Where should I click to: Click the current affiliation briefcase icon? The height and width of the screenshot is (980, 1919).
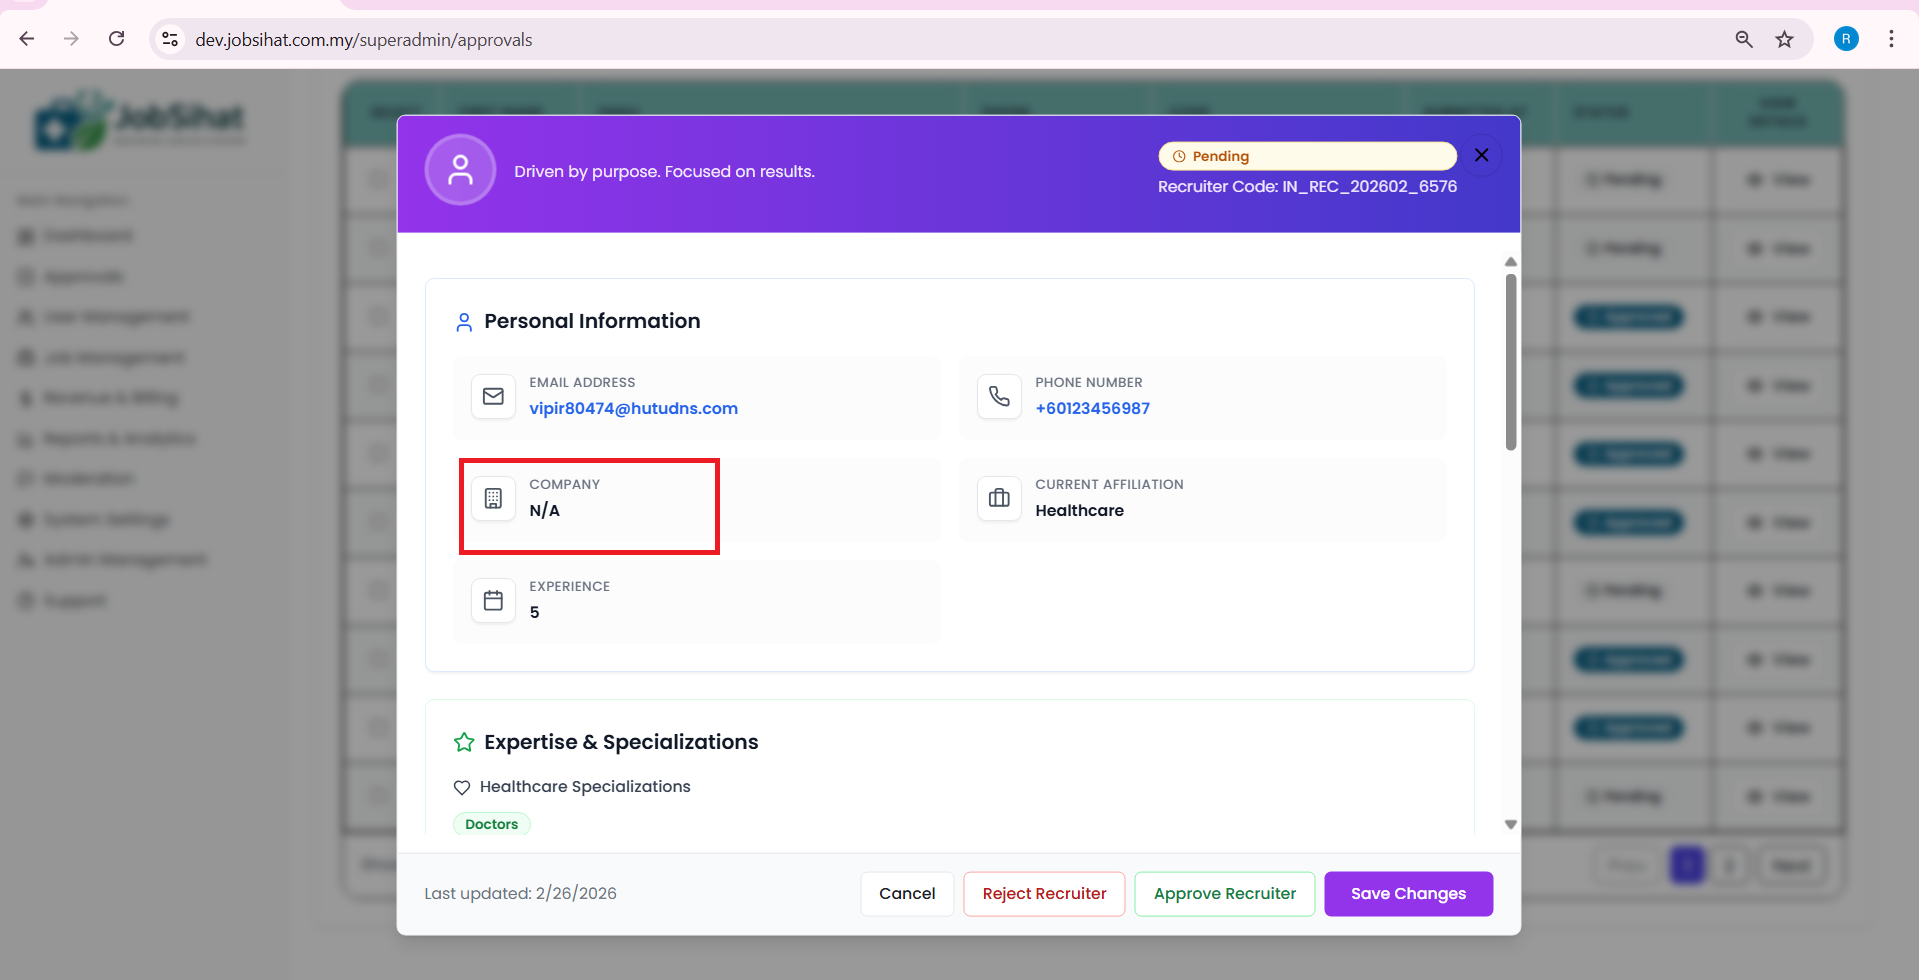point(999,499)
